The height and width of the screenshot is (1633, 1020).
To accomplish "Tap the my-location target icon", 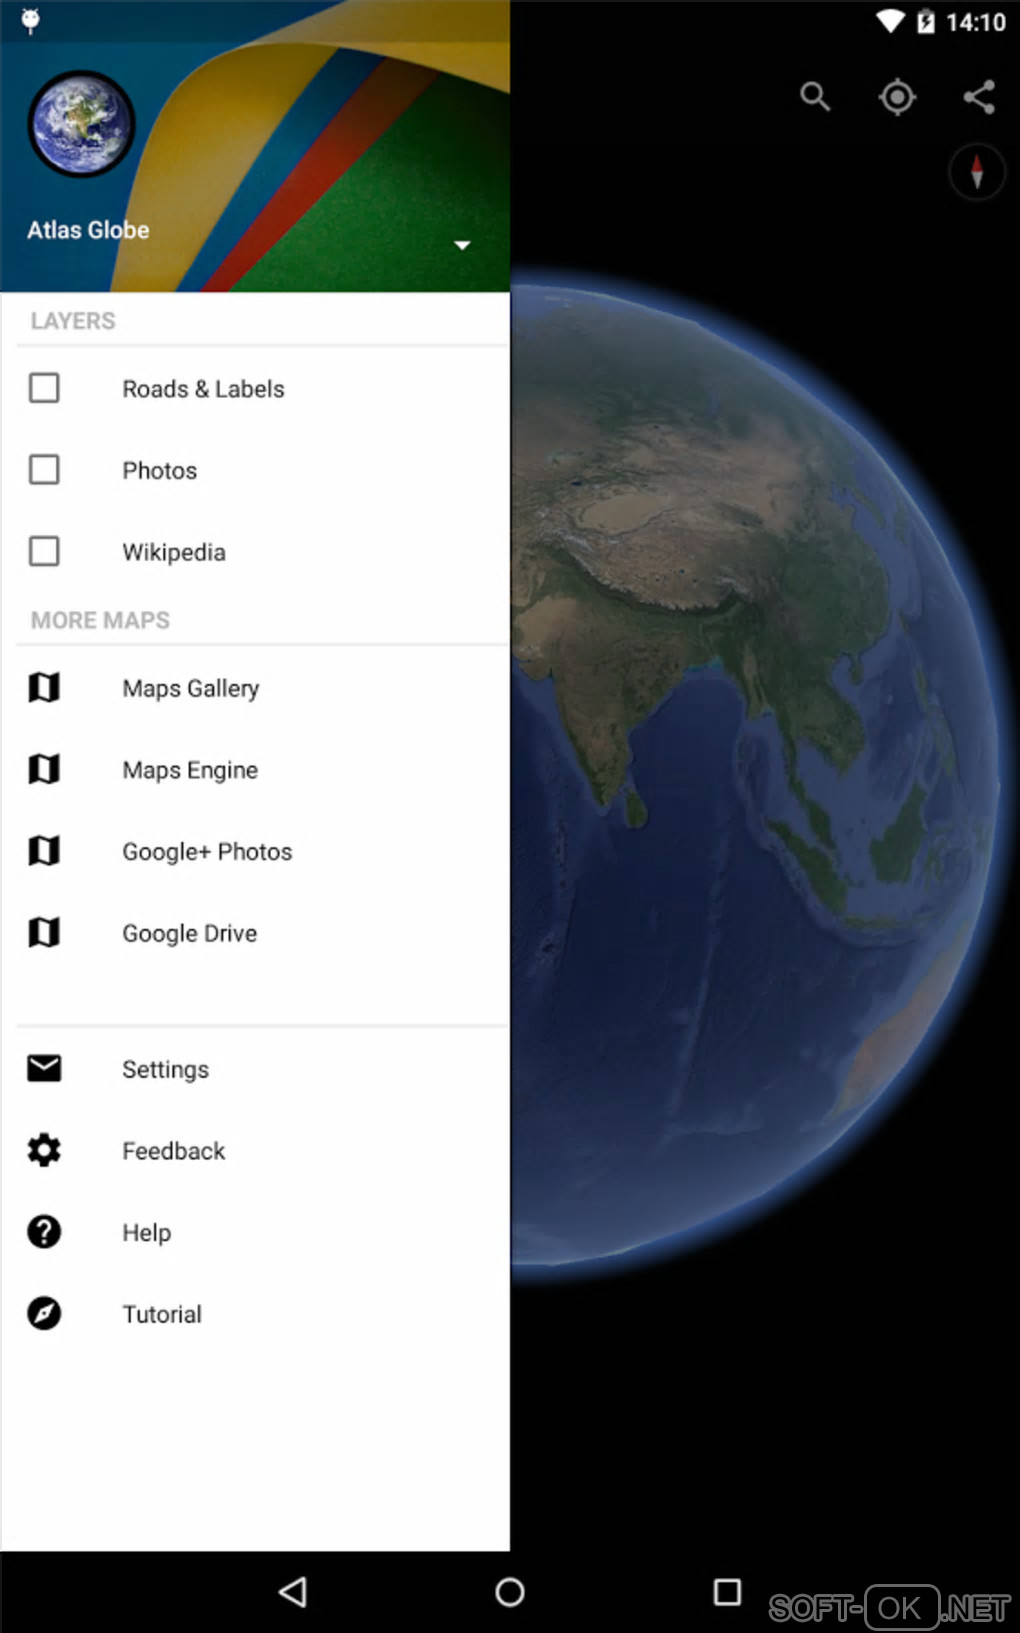I will coord(897,97).
